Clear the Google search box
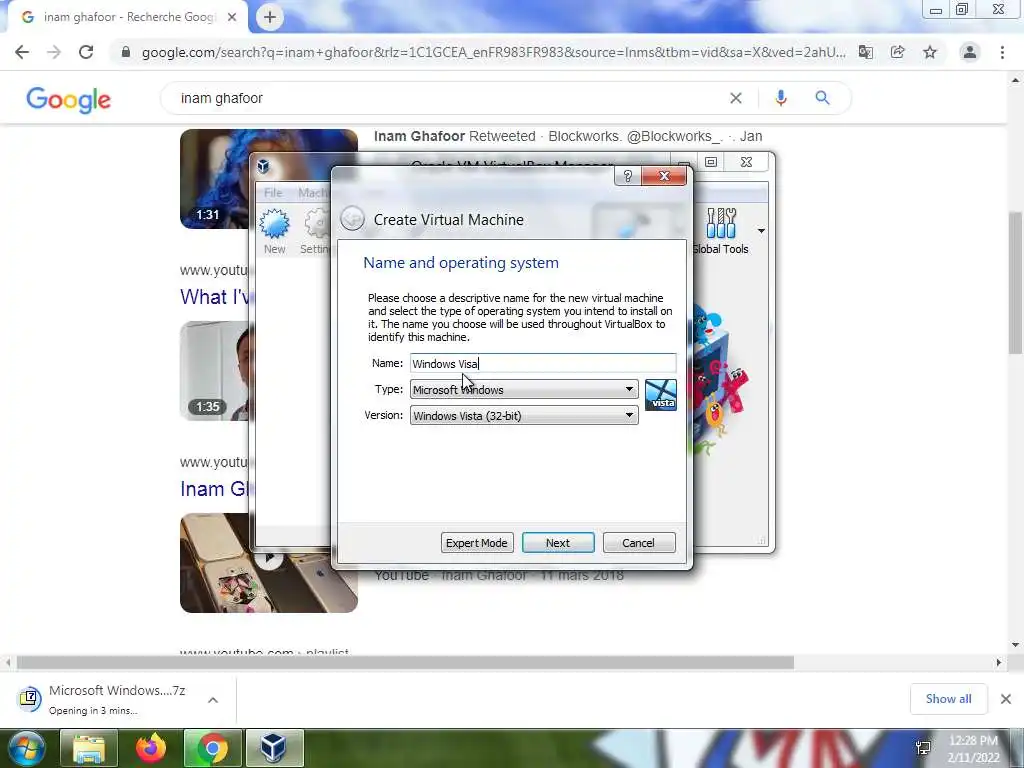This screenshot has width=1024, height=768. coord(736,98)
